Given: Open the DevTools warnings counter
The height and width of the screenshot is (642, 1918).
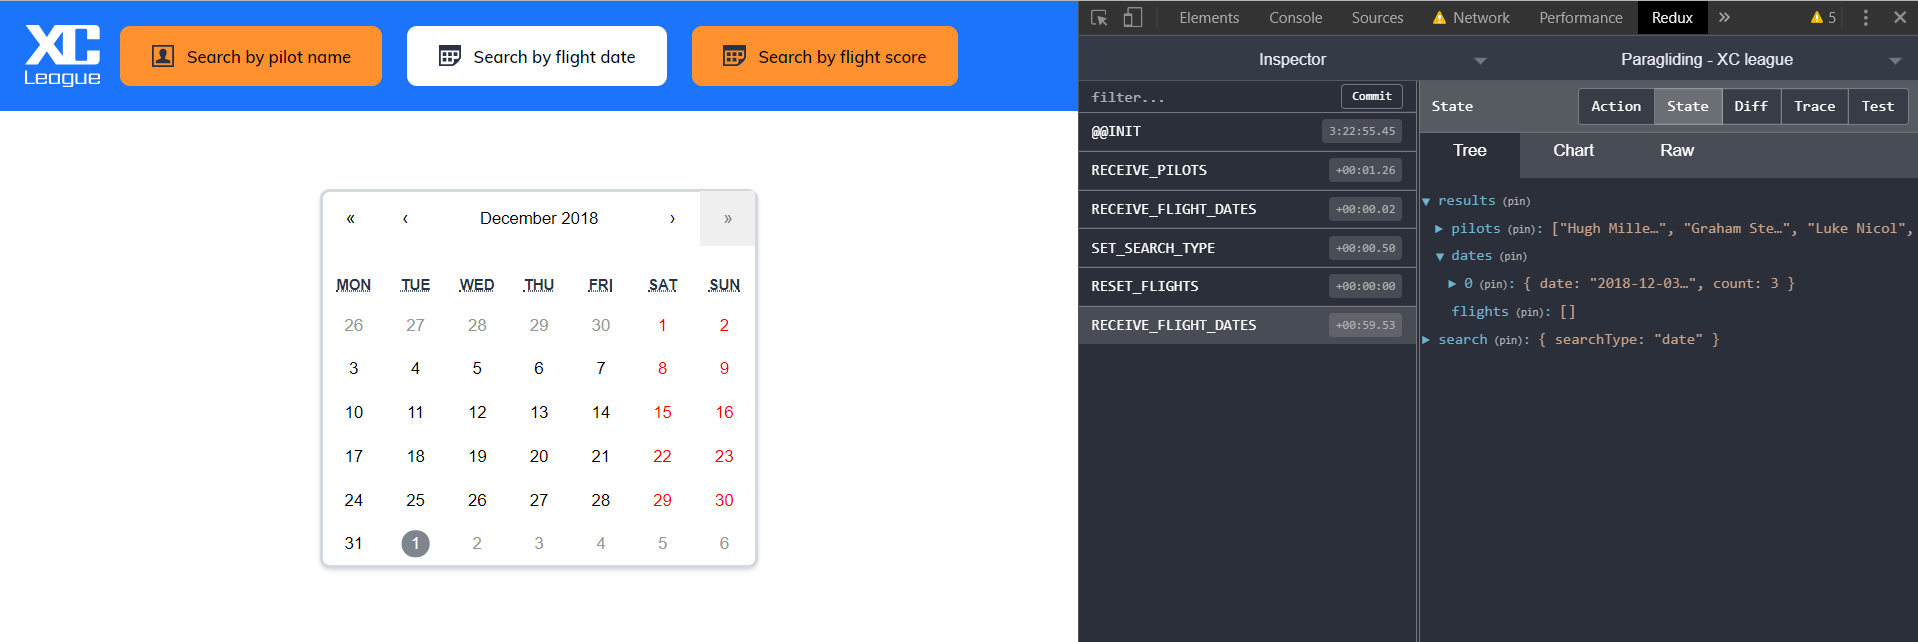Looking at the screenshot, I should coord(1823,18).
